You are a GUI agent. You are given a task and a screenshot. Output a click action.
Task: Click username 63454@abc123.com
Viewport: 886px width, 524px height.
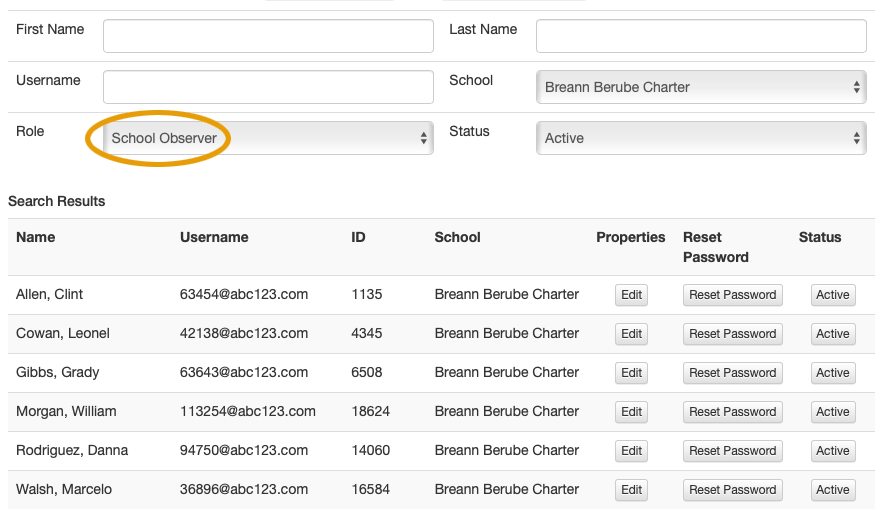click(244, 295)
